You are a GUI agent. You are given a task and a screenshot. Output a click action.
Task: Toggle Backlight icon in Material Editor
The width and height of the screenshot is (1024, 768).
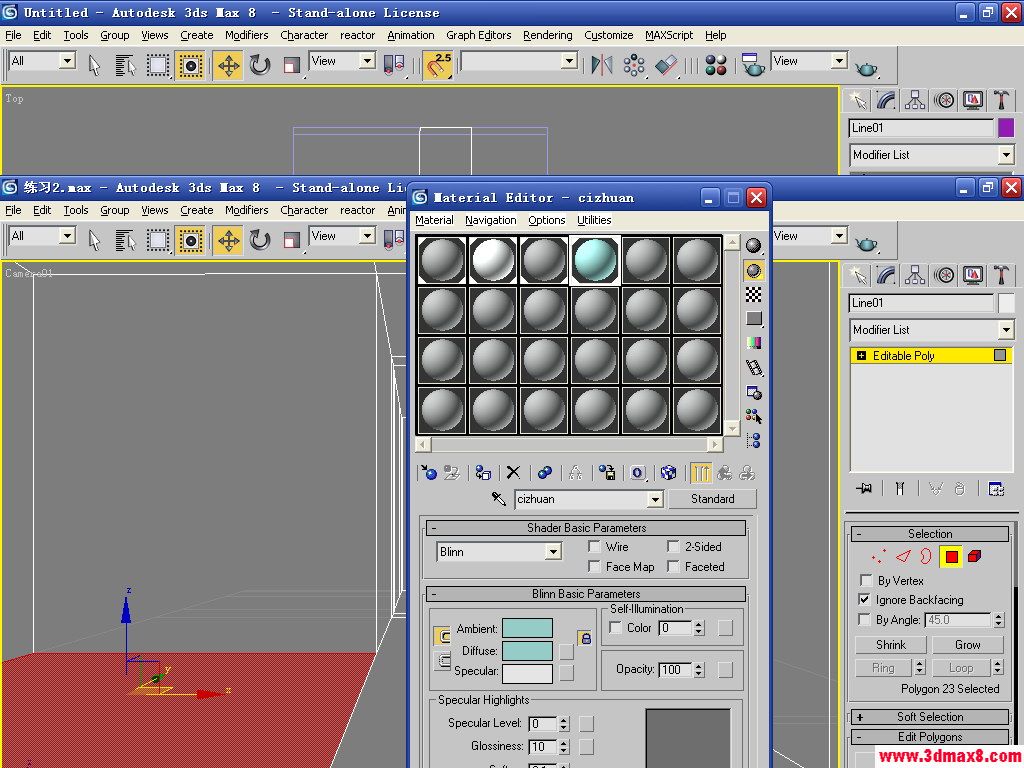pyautogui.click(x=754, y=270)
